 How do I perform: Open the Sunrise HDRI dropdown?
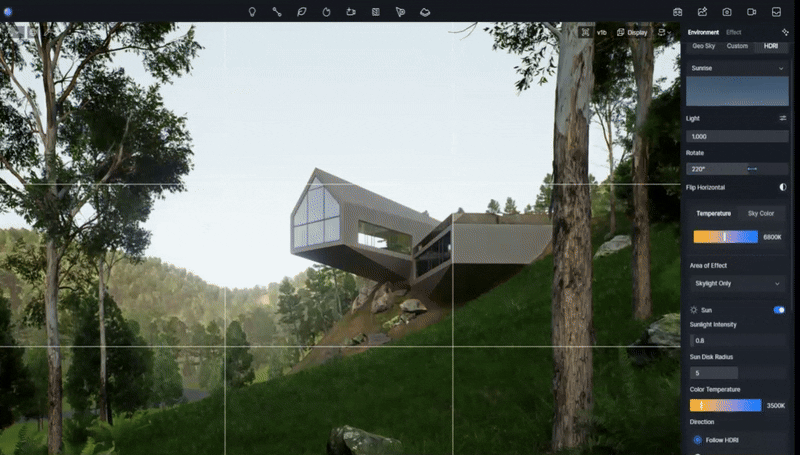point(737,68)
